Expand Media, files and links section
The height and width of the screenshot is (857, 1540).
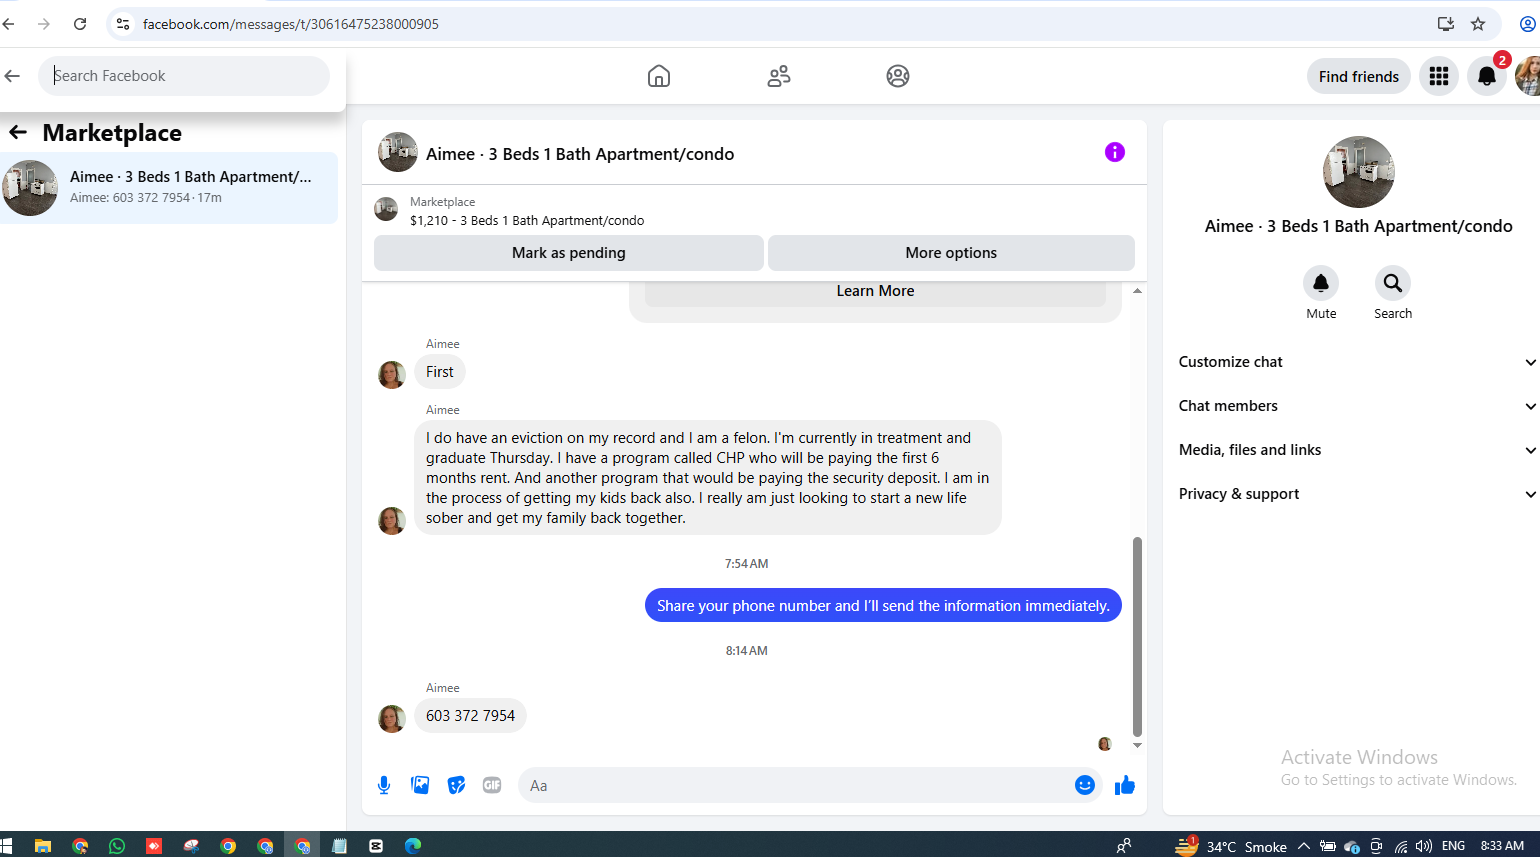pos(1358,450)
